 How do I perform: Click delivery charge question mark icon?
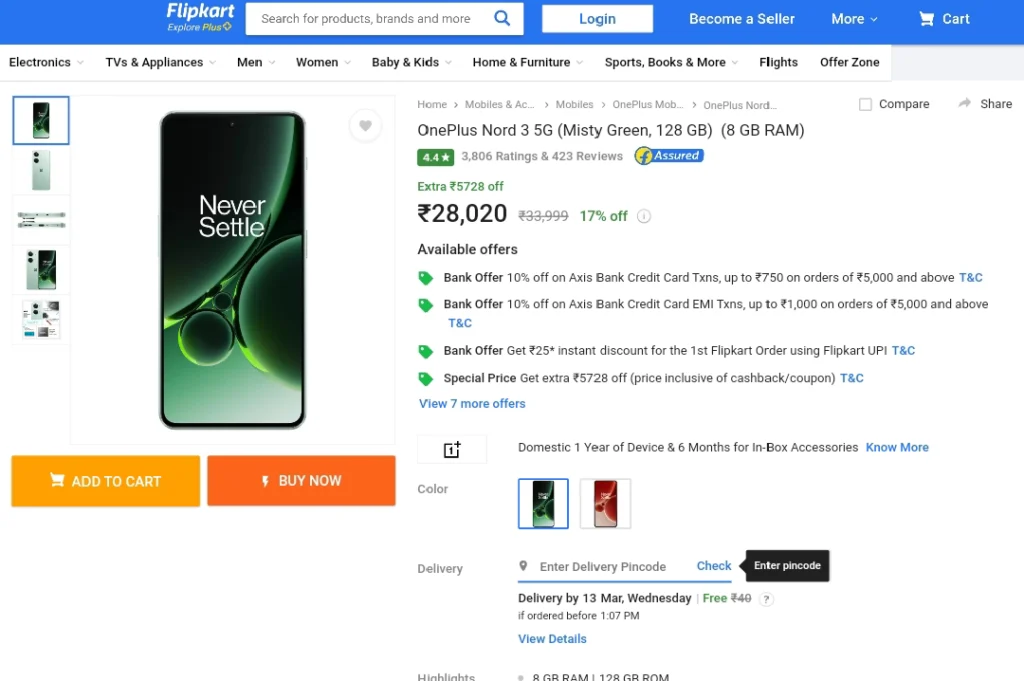click(767, 599)
